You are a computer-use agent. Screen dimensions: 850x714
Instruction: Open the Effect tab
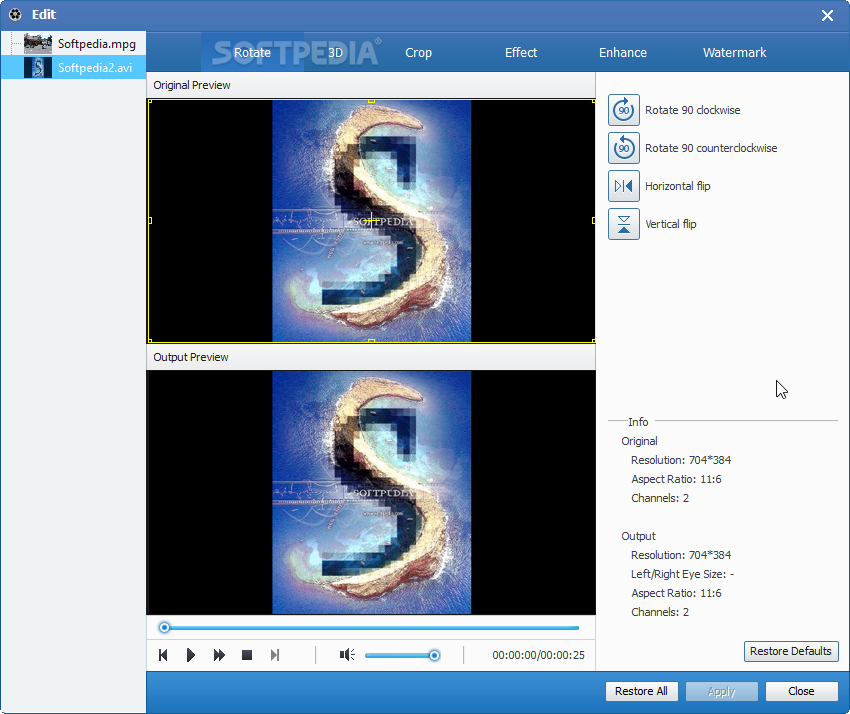coord(521,53)
